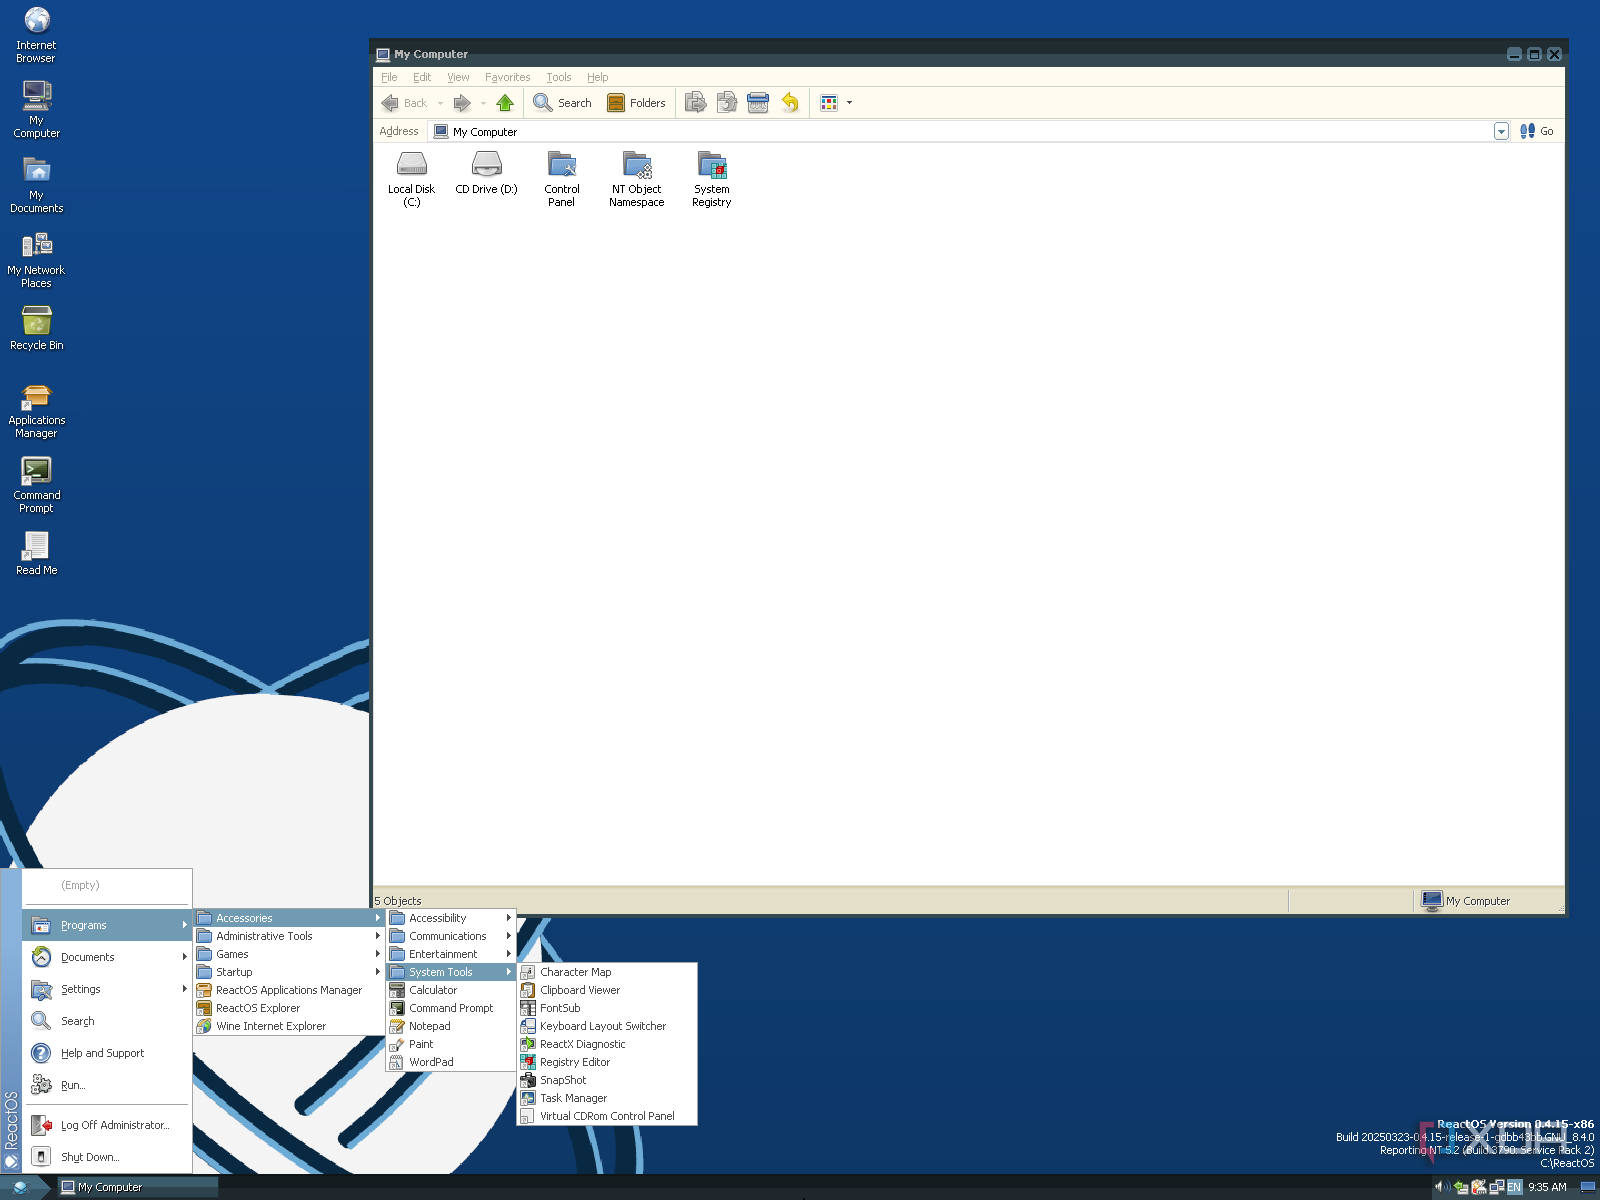This screenshot has width=1600, height=1200.
Task: Expand the Views button dropdown arrow
Action: (x=849, y=103)
